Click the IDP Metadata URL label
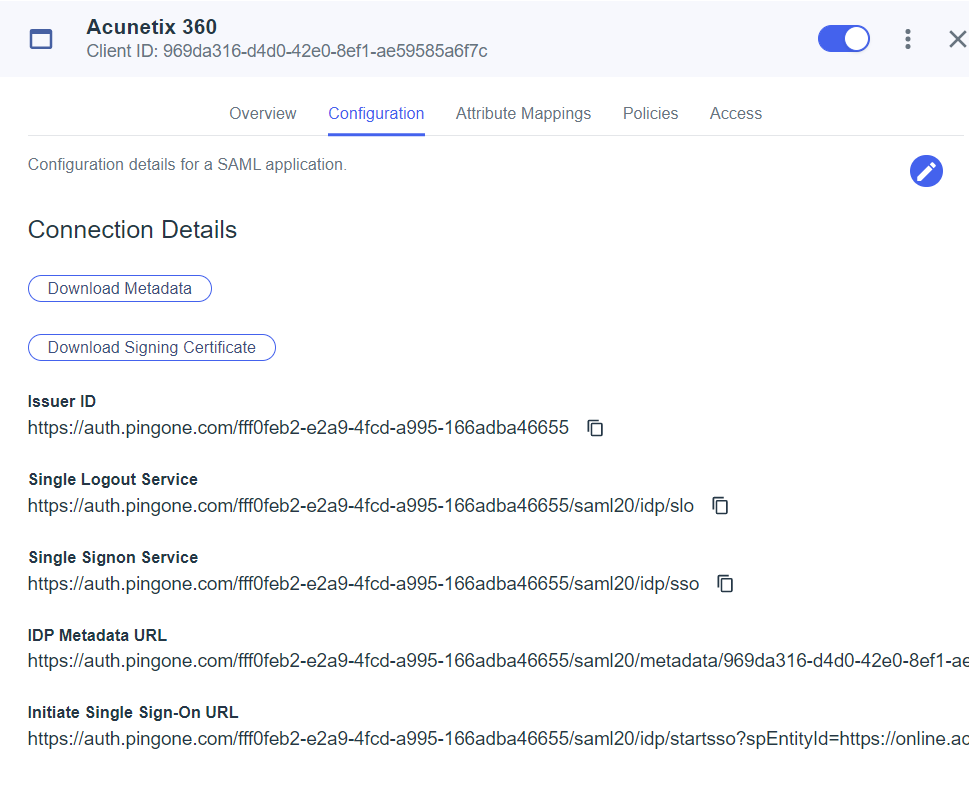 98,635
